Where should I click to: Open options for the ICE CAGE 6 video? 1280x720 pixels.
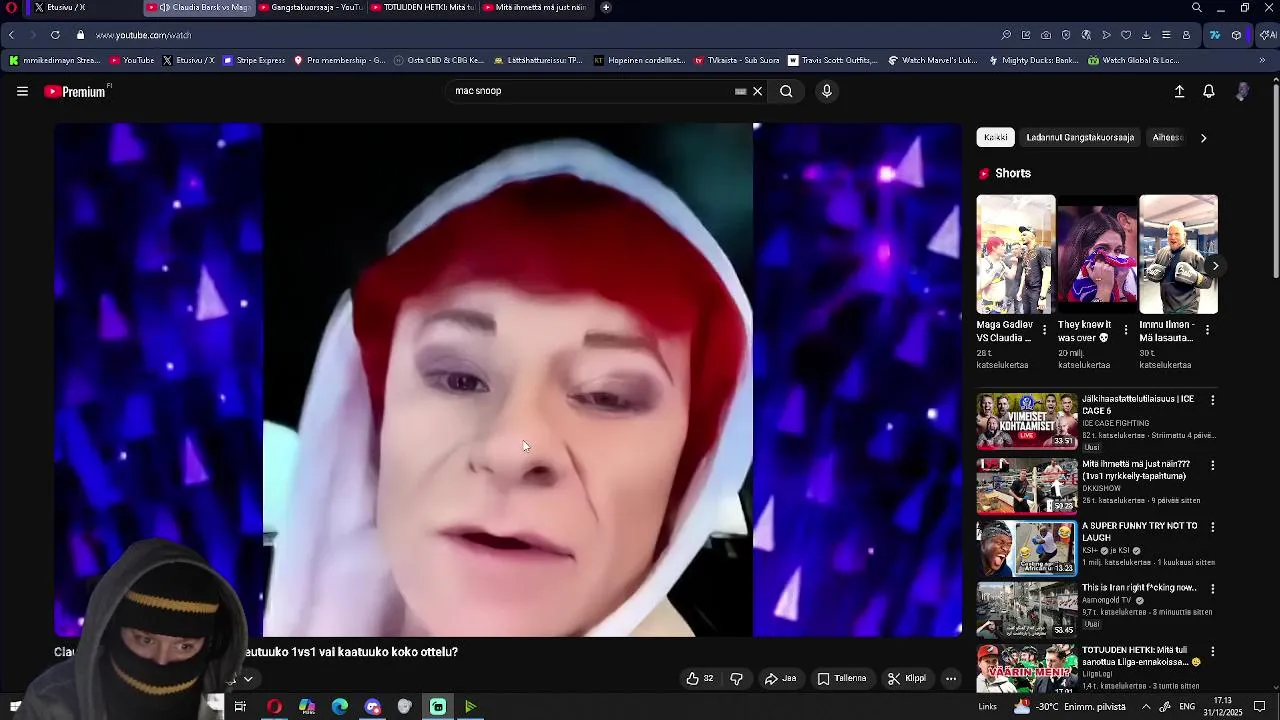pyautogui.click(x=1213, y=400)
